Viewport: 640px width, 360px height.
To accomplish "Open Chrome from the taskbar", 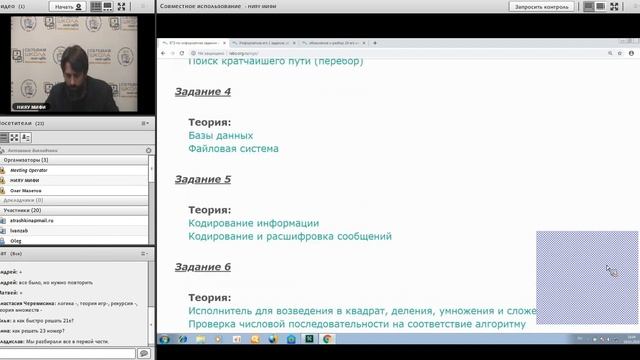I will click(327, 339).
